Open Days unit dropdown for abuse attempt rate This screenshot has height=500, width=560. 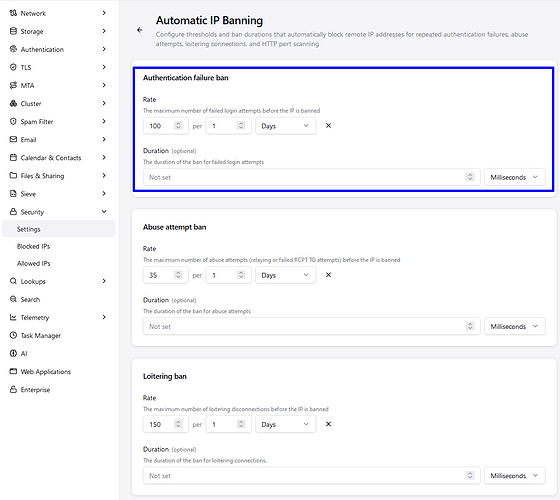[285, 275]
